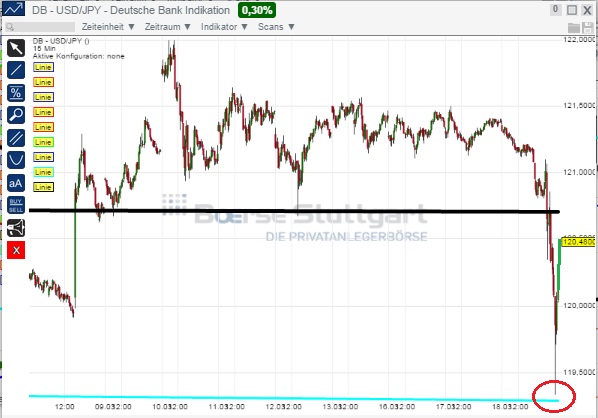
Task: Select the aA text annotation tool
Action: (x=16, y=183)
